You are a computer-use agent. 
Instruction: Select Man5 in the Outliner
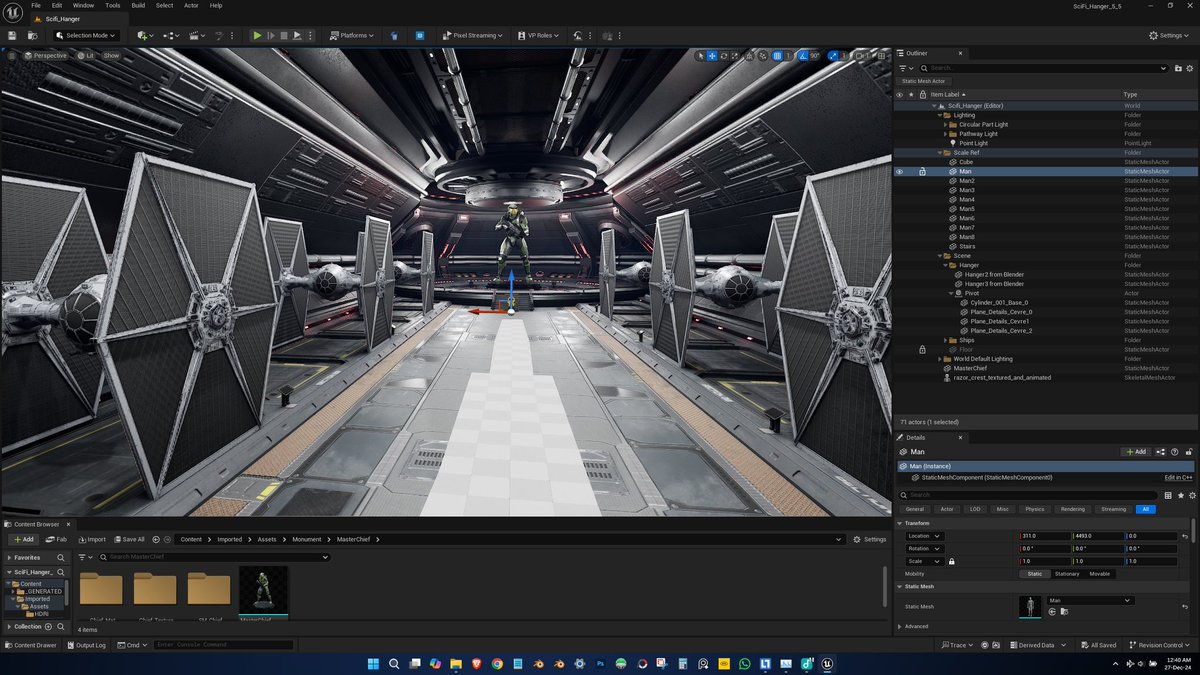[x=967, y=209]
